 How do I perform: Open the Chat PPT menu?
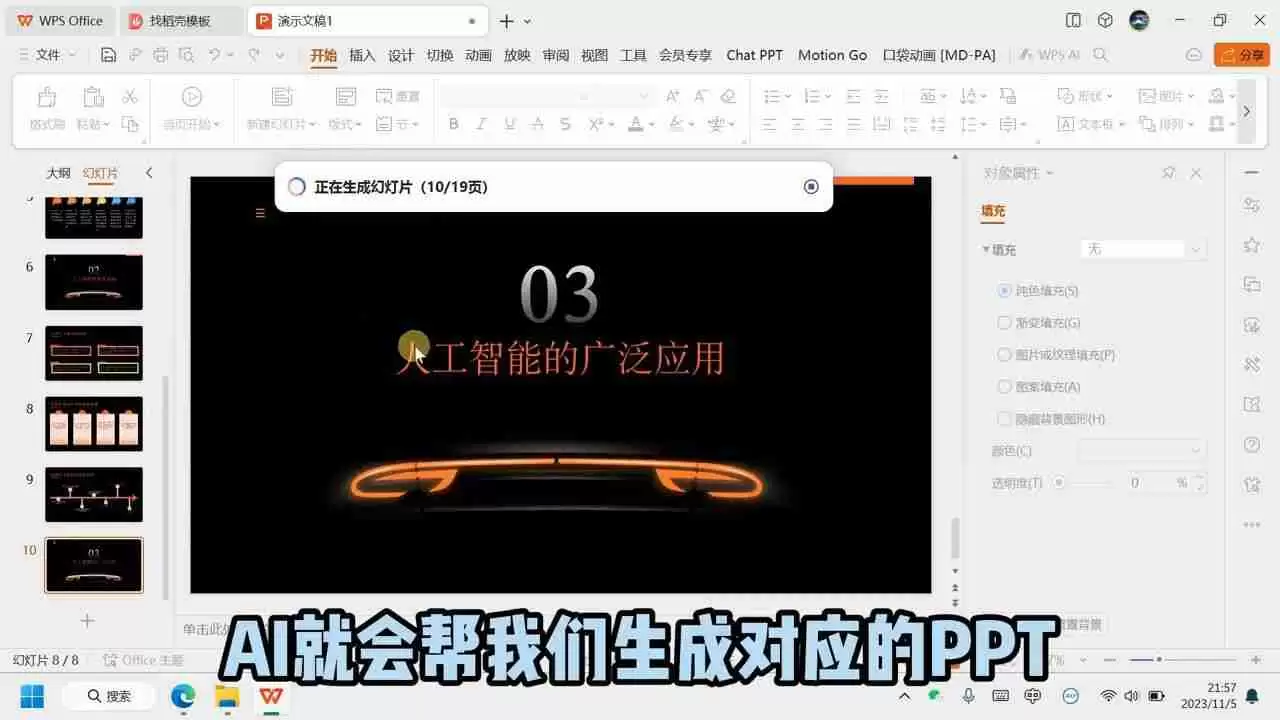(754, 55)
